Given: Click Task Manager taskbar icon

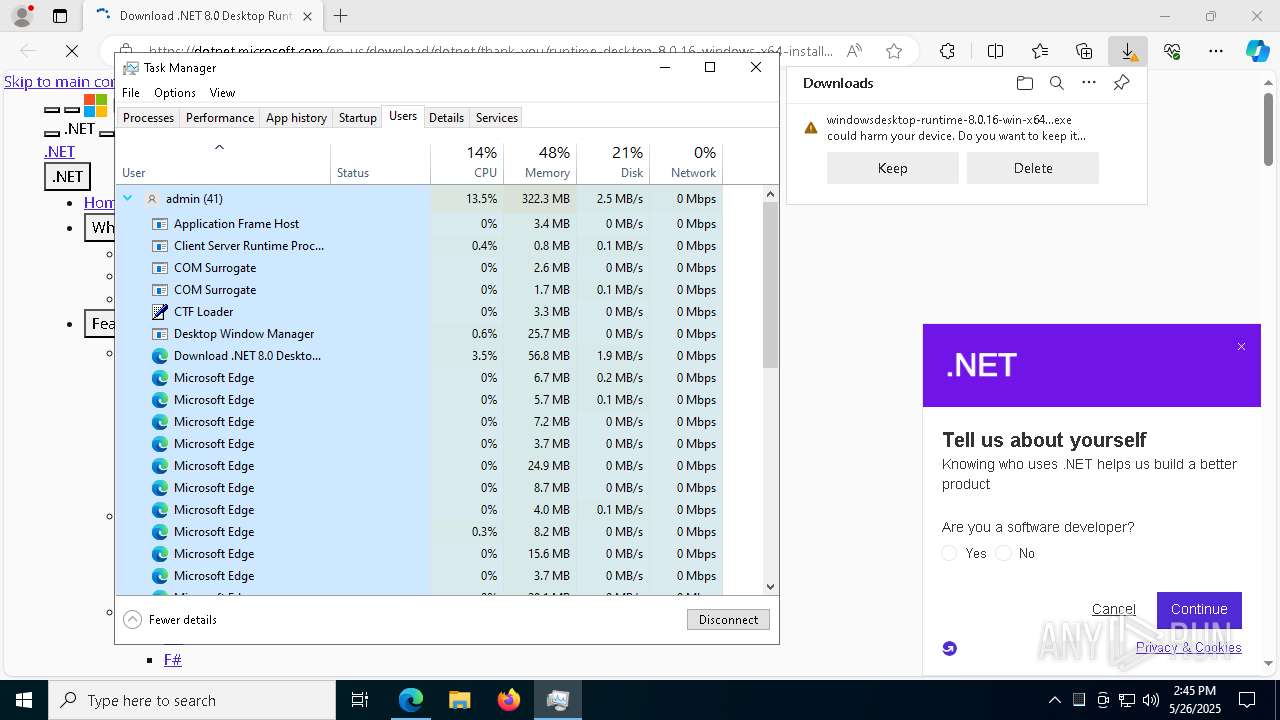Looking at the screenshot, I should pyautogui.click(x=557, y=700).
